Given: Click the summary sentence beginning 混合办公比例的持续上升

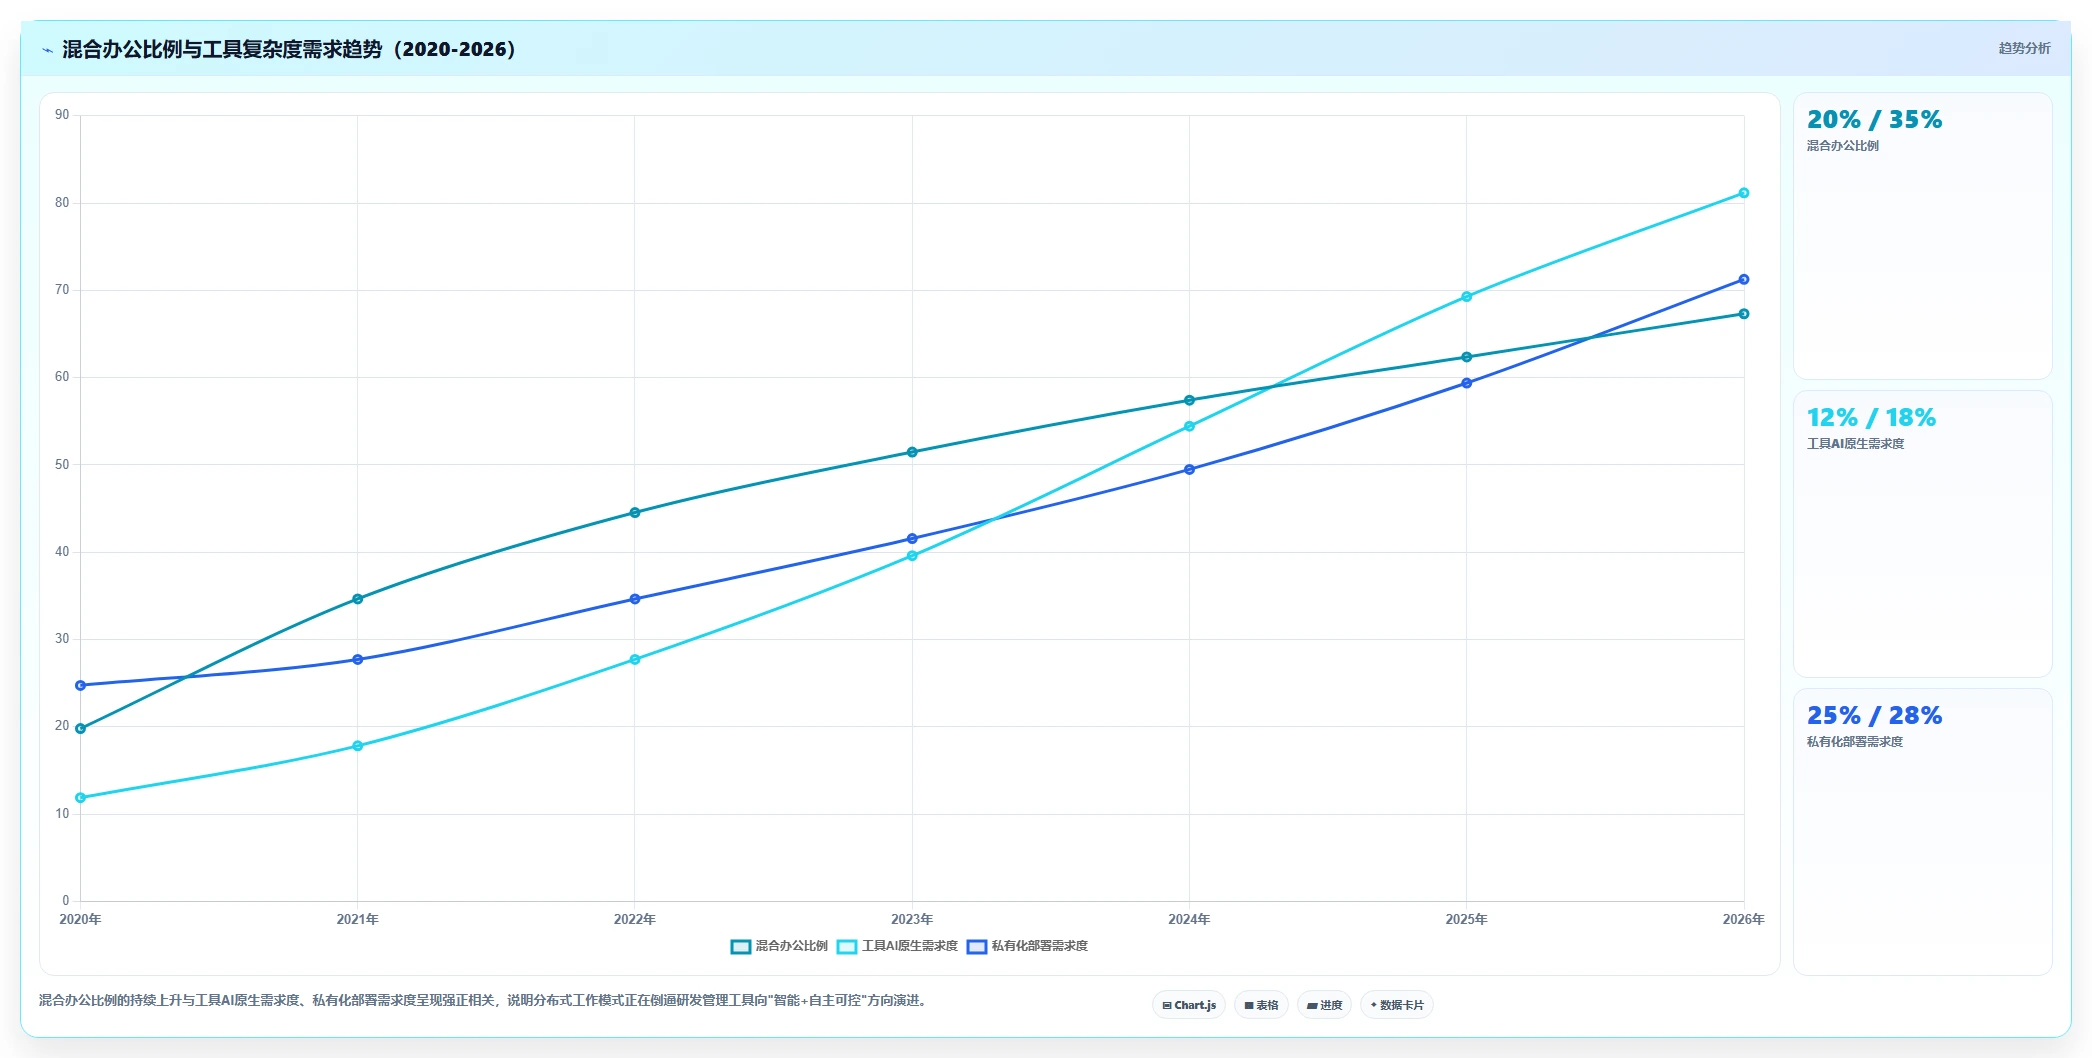Looking at the screenshot, I should coord(484,1001).
